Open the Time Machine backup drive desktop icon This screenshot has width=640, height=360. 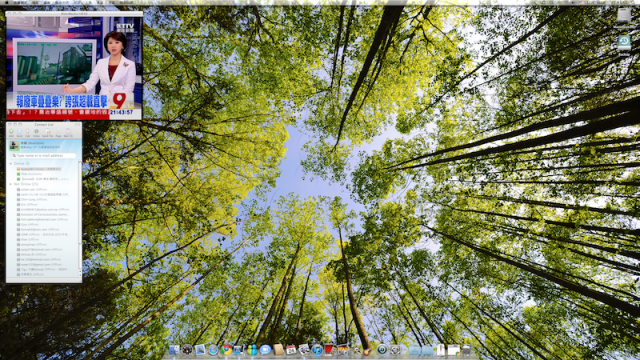coord(624,42)
